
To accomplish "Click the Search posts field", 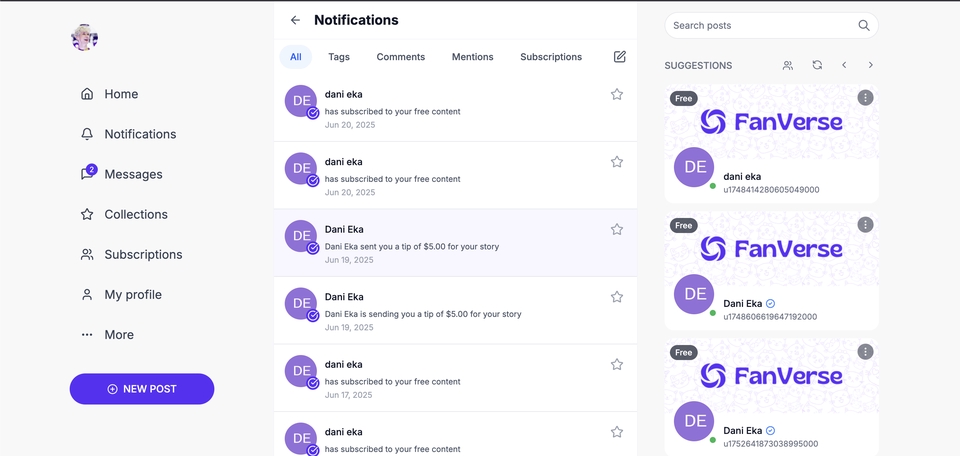I will tap(771, 26).
